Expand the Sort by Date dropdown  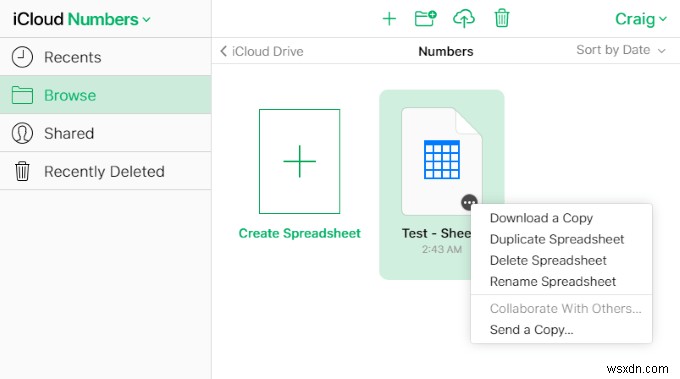[x=621, y=50]
